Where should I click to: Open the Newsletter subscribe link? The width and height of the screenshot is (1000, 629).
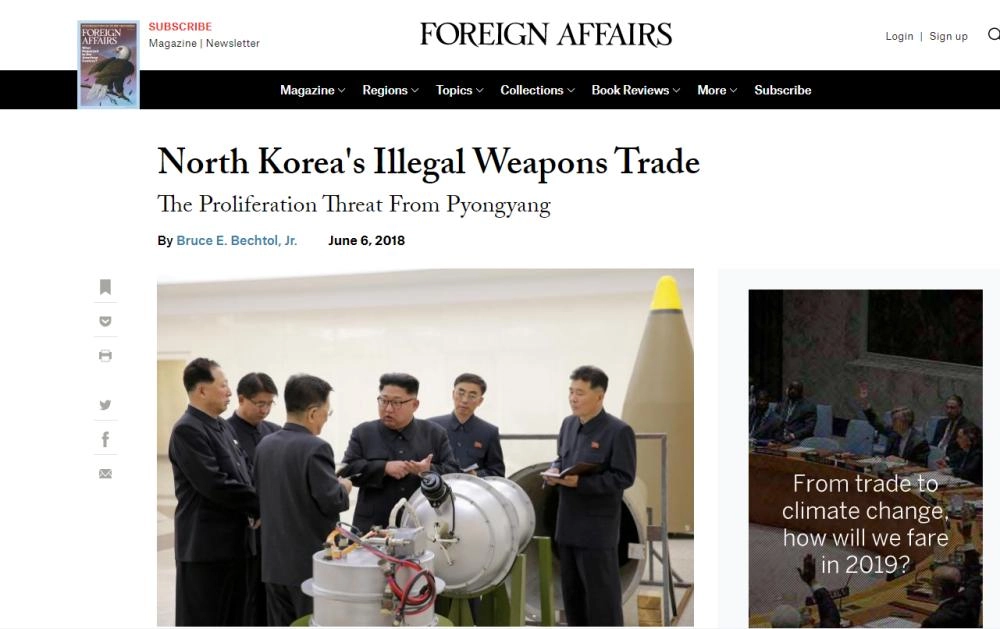pyautogui.click(x=233, y=43)
